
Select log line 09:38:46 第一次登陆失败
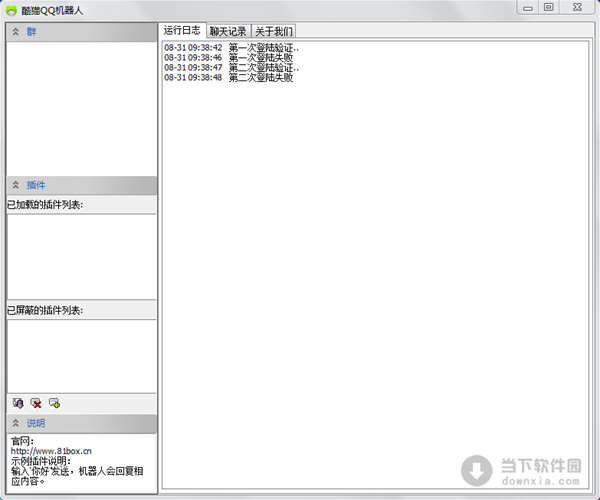[x=228, y=58]
